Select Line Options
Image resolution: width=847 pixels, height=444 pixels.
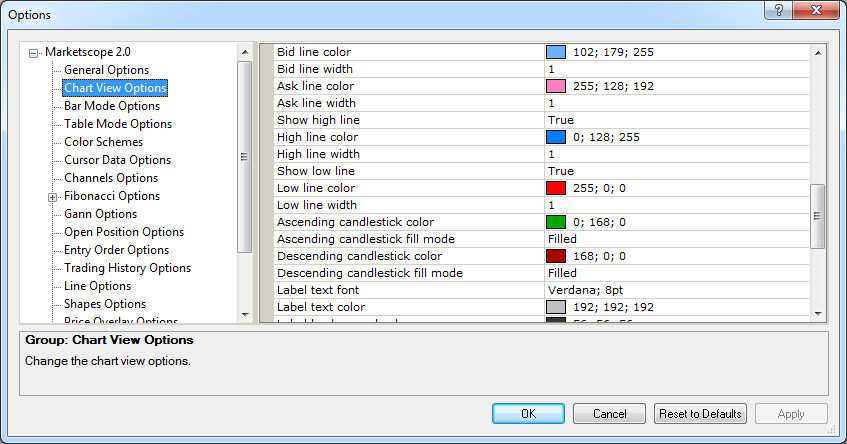click(x=97, y=286)
